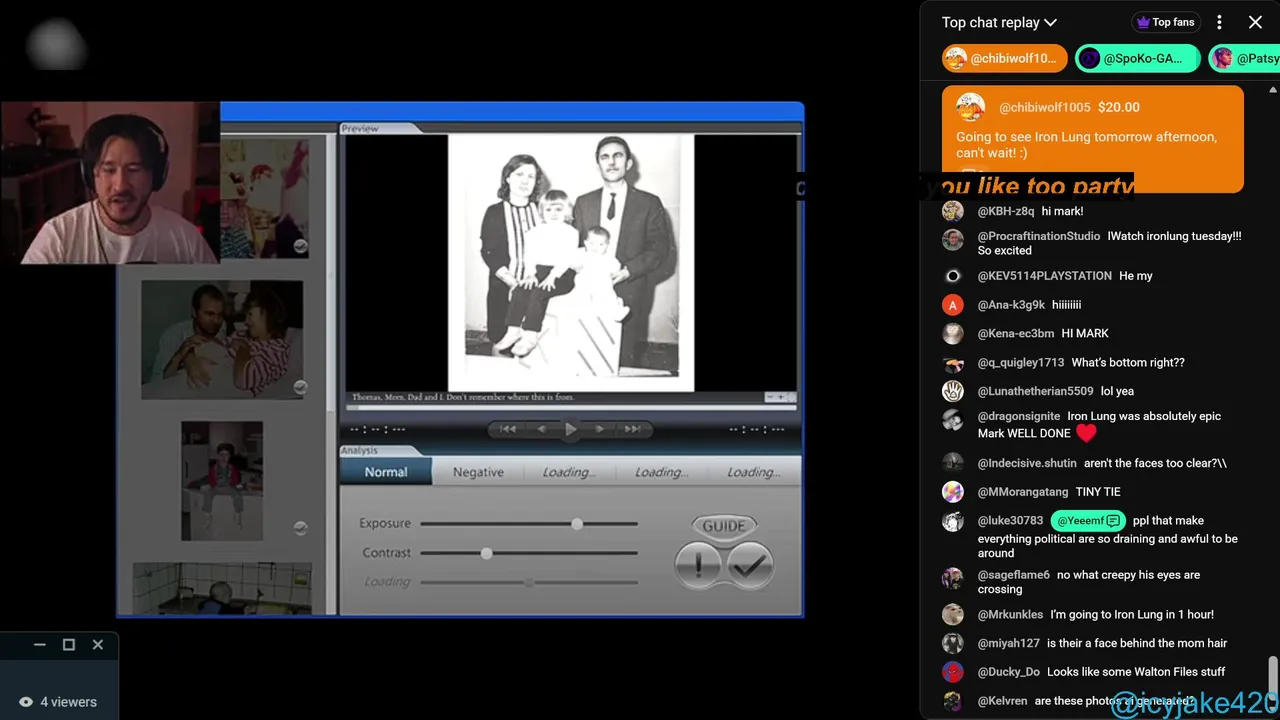1280x720 pixels.
Task: Click the chat scroll-up arrow
Action: tap(1273, 90)
